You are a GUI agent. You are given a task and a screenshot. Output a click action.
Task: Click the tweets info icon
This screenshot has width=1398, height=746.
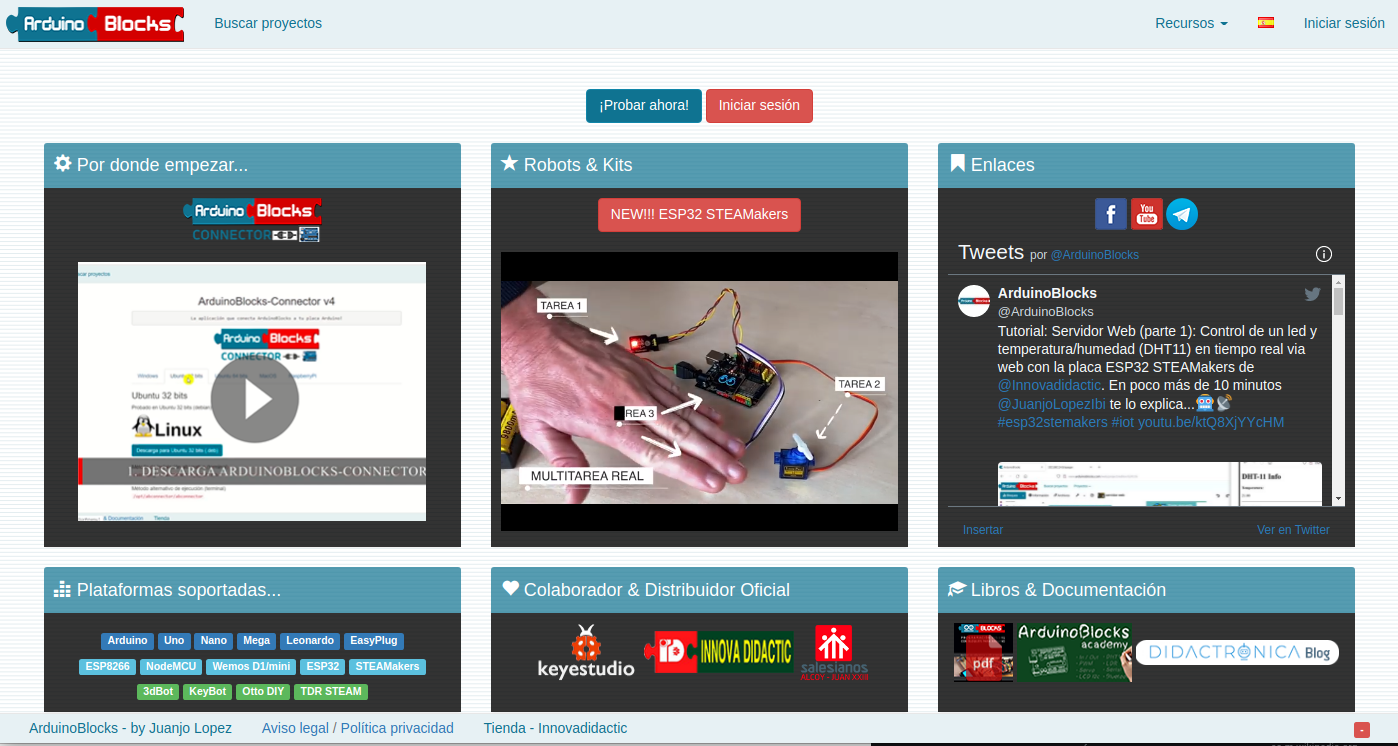[x=1324, y=254]
